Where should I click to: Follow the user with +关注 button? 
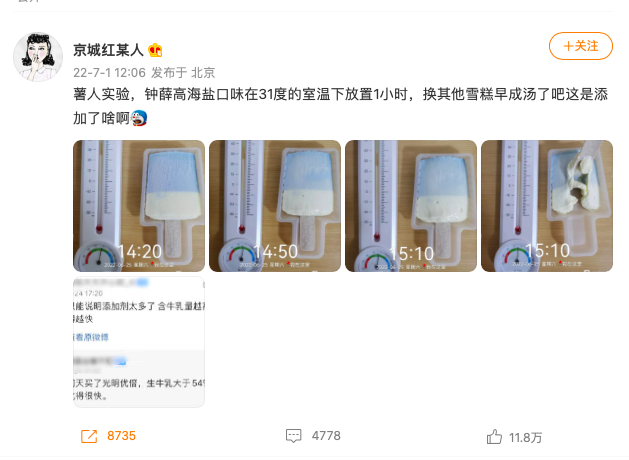[580, 46]
